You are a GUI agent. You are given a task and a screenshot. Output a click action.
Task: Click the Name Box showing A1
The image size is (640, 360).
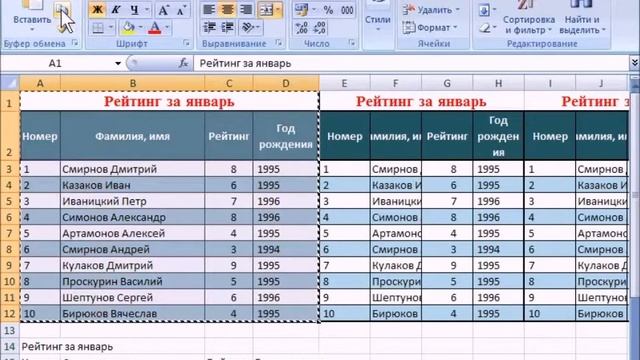pyautogui.click(x=55, y=63)
